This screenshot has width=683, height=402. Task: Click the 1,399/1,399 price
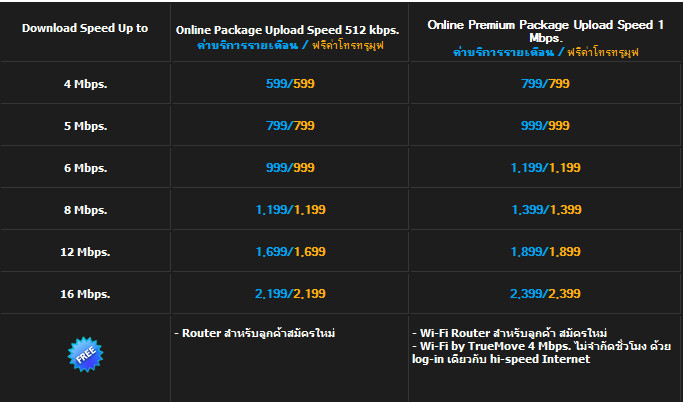tap(545, 210)
